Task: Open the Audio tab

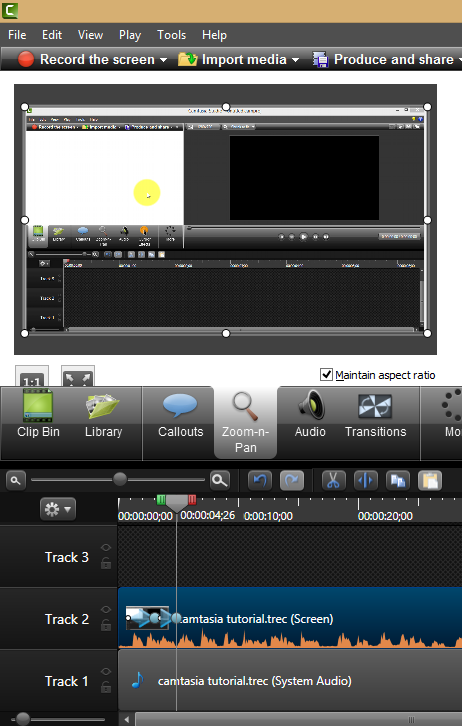Action: click(310, 415)
